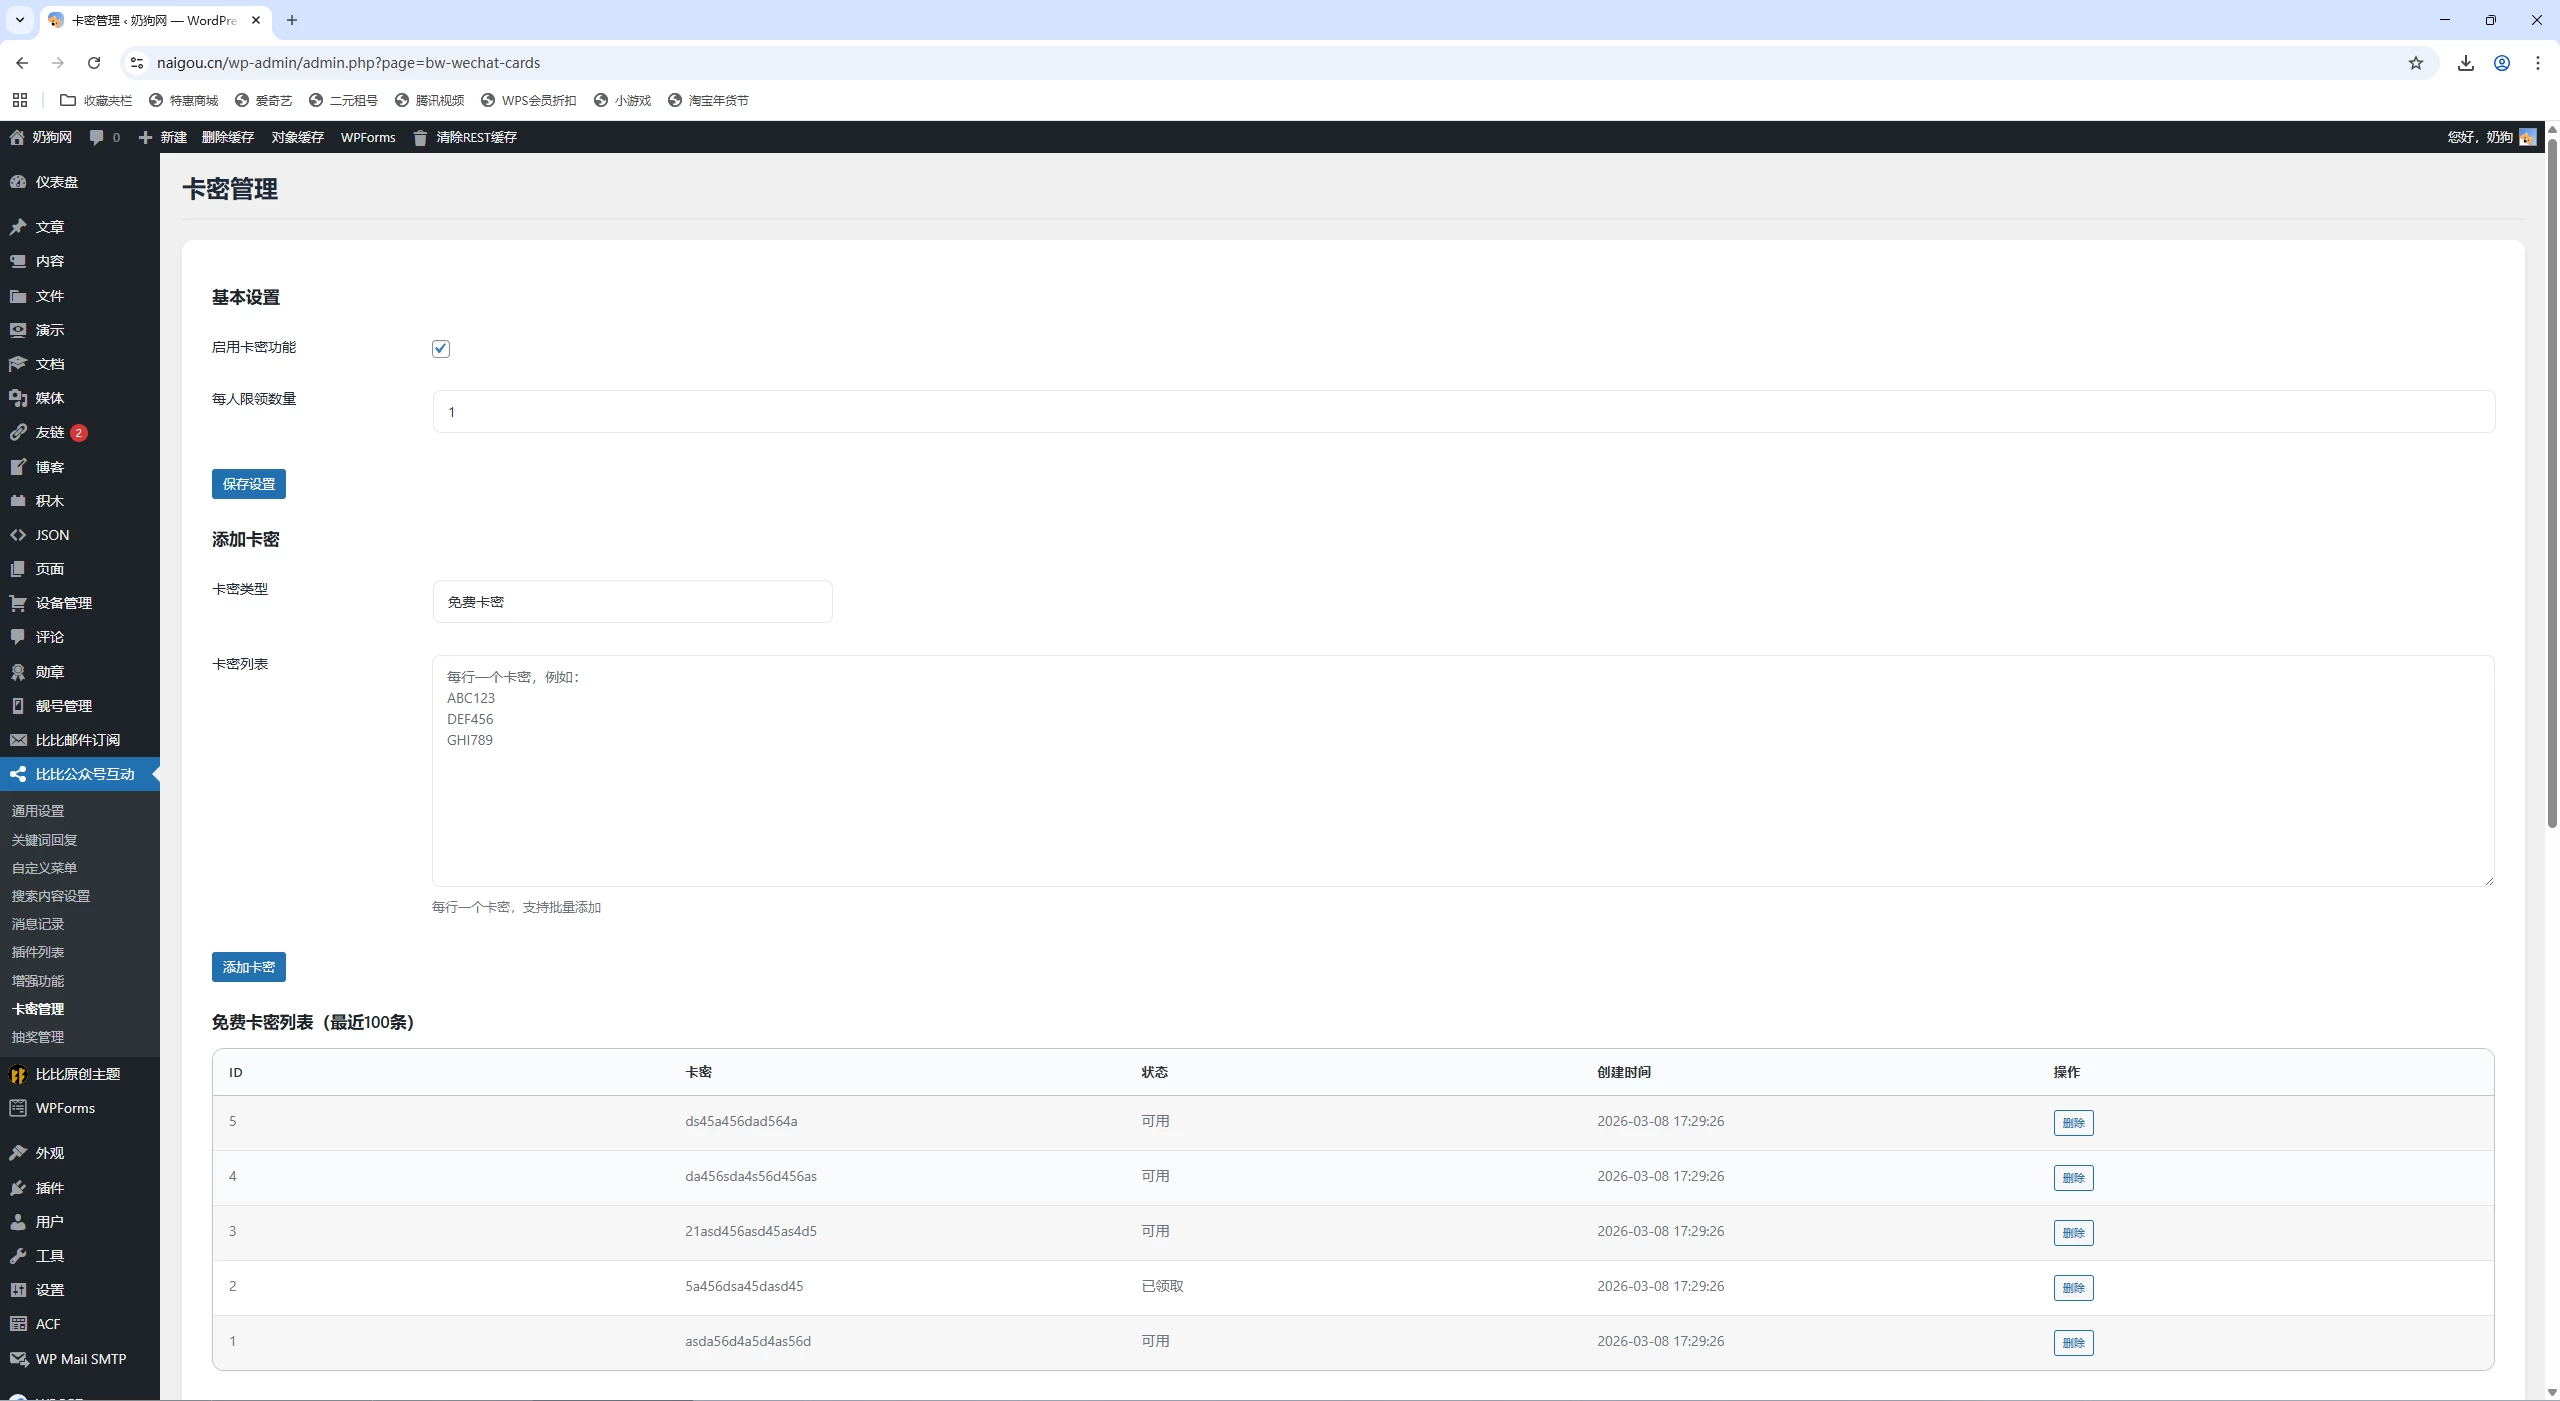Click the 保存设置 button

249,484
